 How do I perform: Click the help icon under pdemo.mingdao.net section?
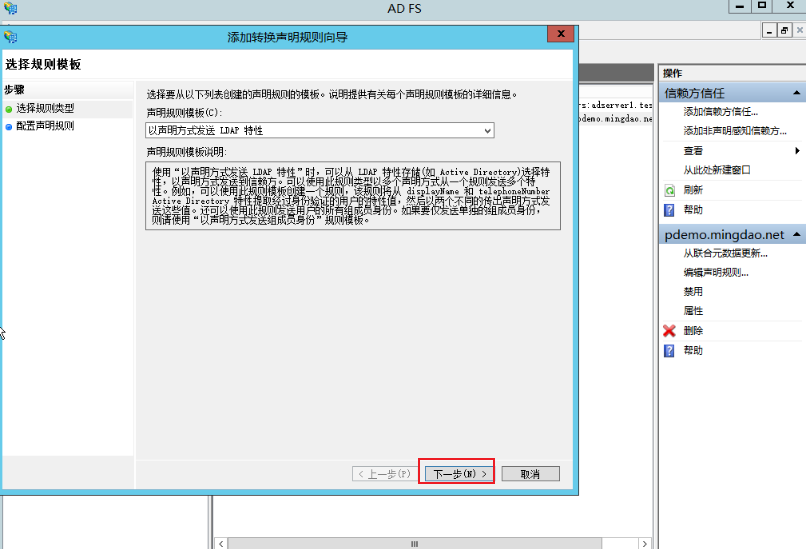pyautogui.click(x=669, y=351)
